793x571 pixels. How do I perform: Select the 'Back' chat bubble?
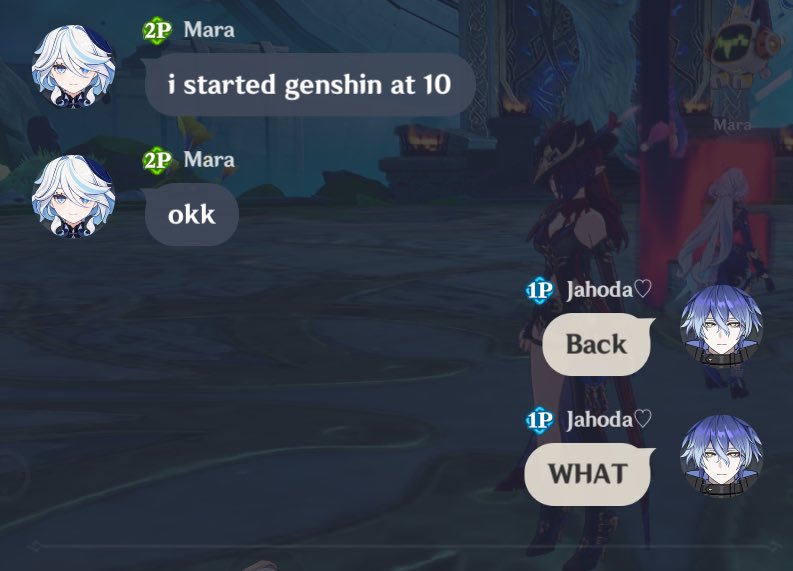598,344
